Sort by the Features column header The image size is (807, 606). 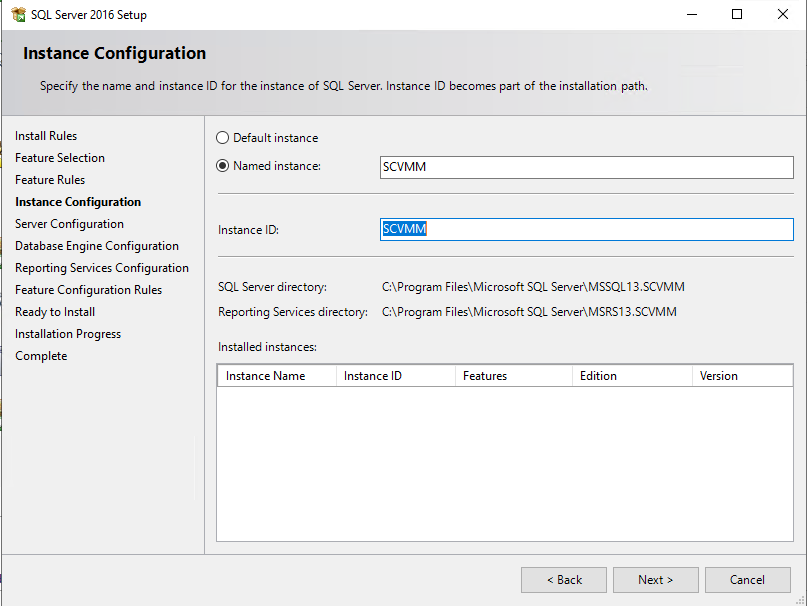point(514,376)
